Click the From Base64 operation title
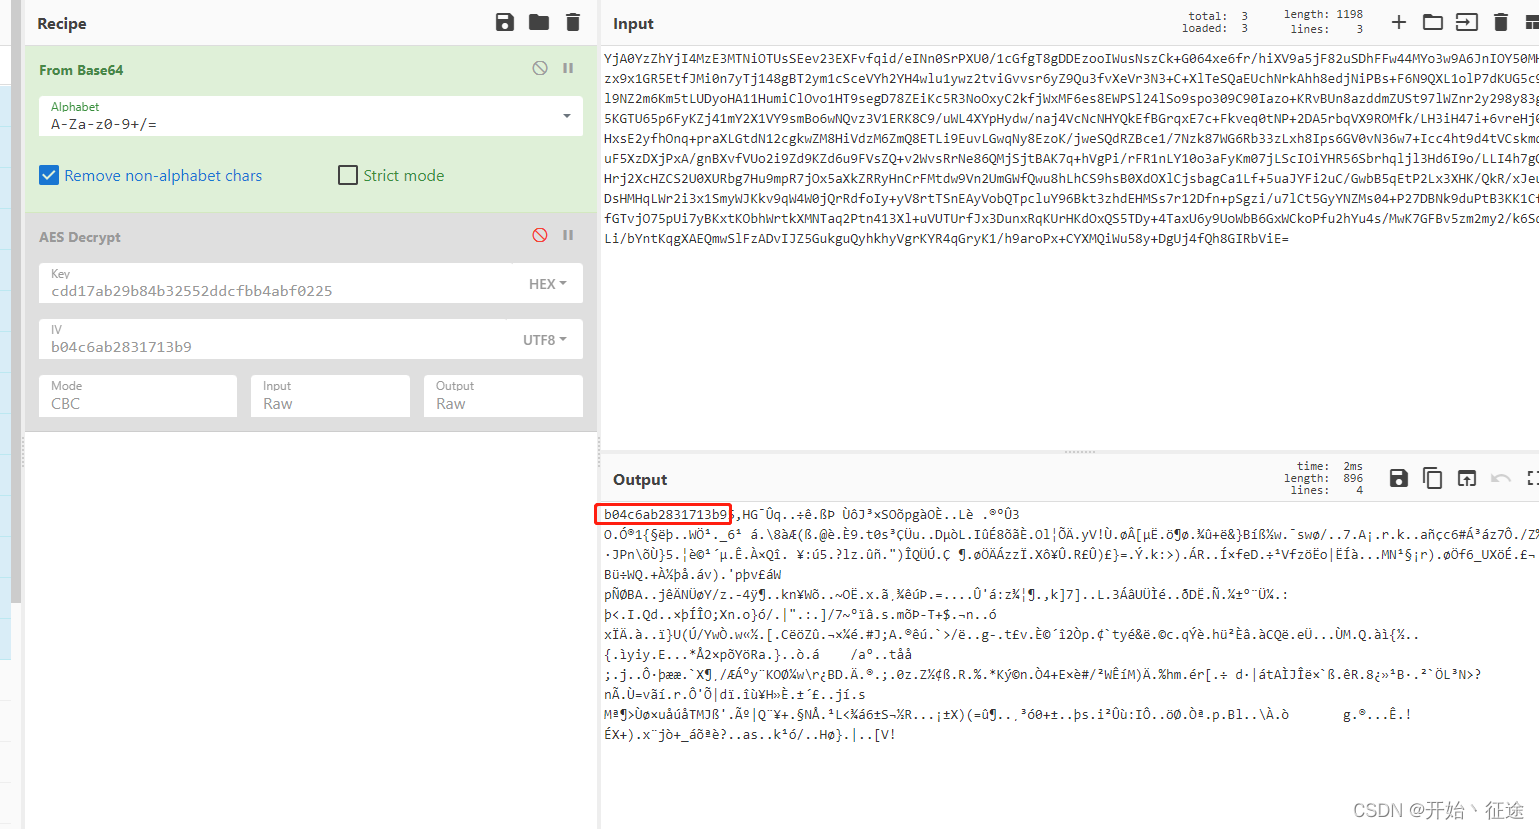The width and height of the screenshot is (1539, 829). (x=81, y=70)
